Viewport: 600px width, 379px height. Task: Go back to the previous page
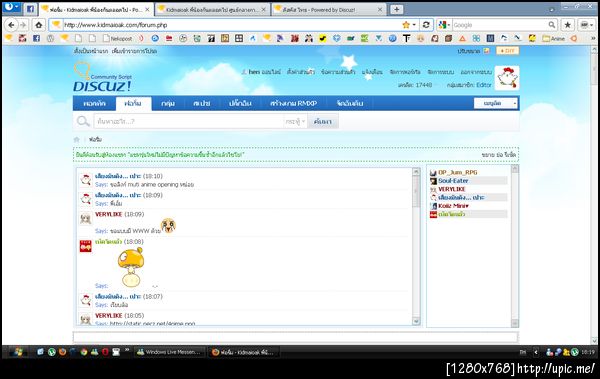point(11,25)
